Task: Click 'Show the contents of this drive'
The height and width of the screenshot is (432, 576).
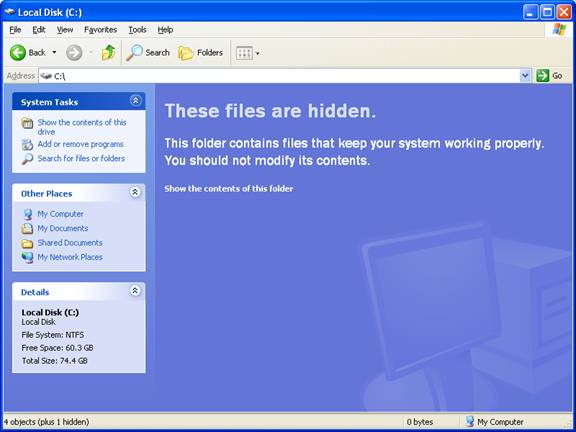Action: tap(82, 127)
